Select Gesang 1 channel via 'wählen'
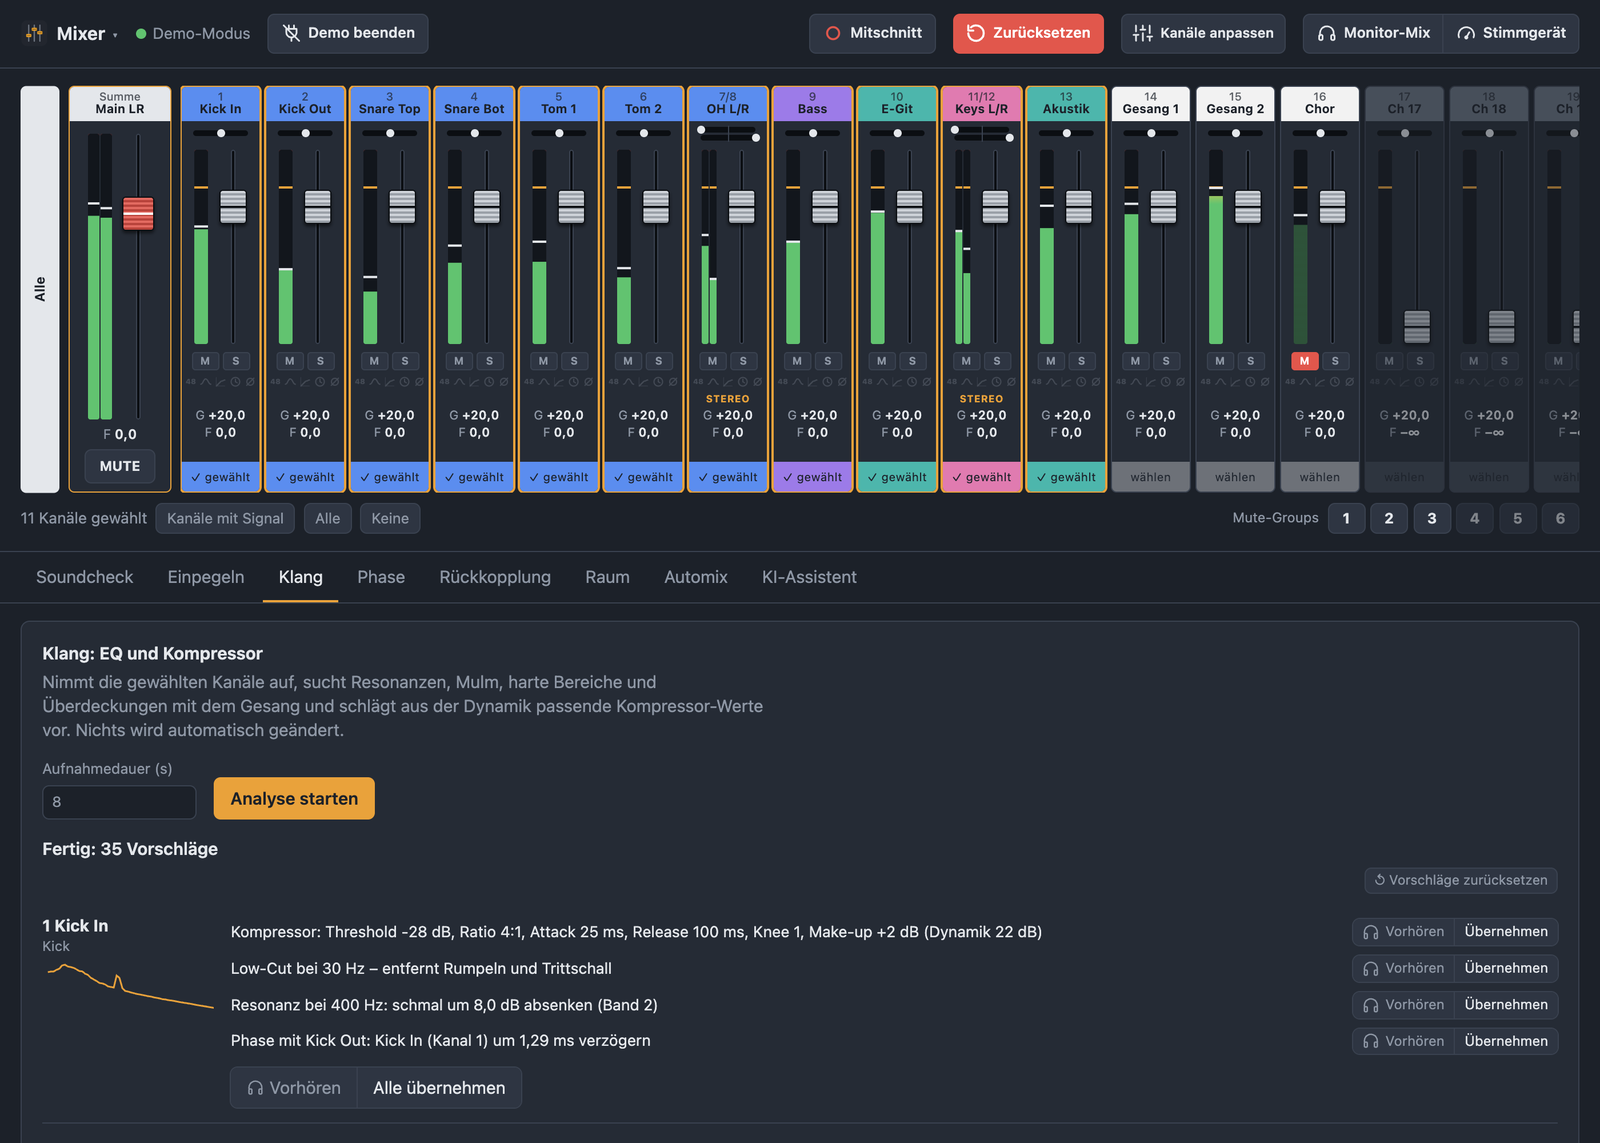 point(1151,477)
